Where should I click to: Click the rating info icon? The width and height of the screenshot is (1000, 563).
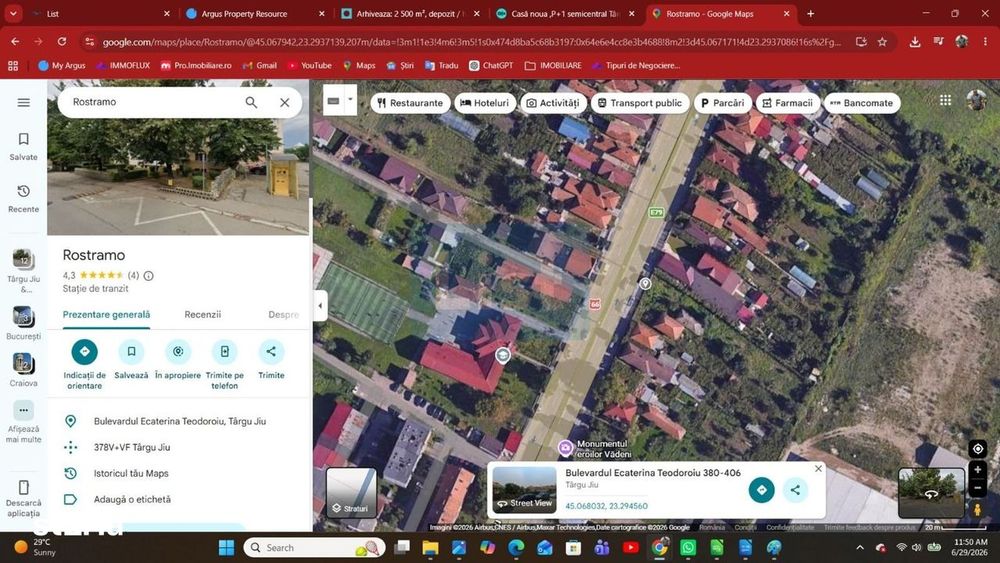(x=149, y=276)
